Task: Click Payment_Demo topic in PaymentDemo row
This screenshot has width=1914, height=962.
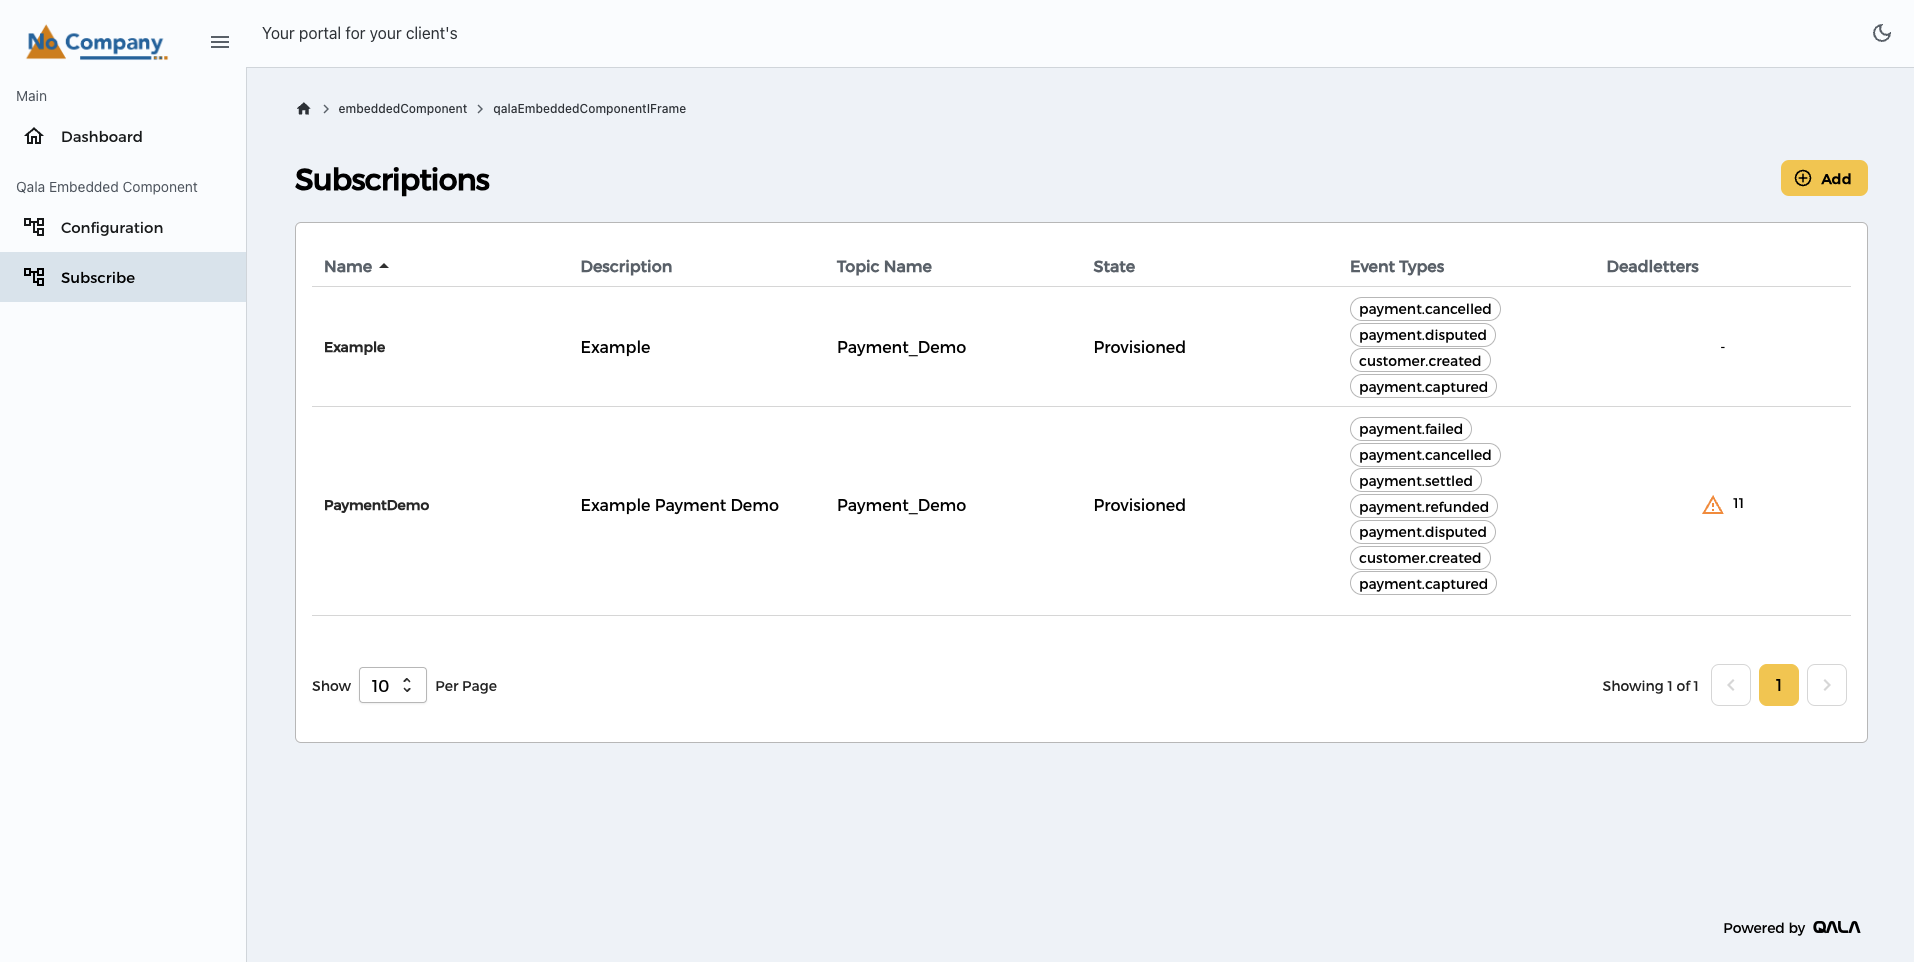Action: (x=901, y=505)
